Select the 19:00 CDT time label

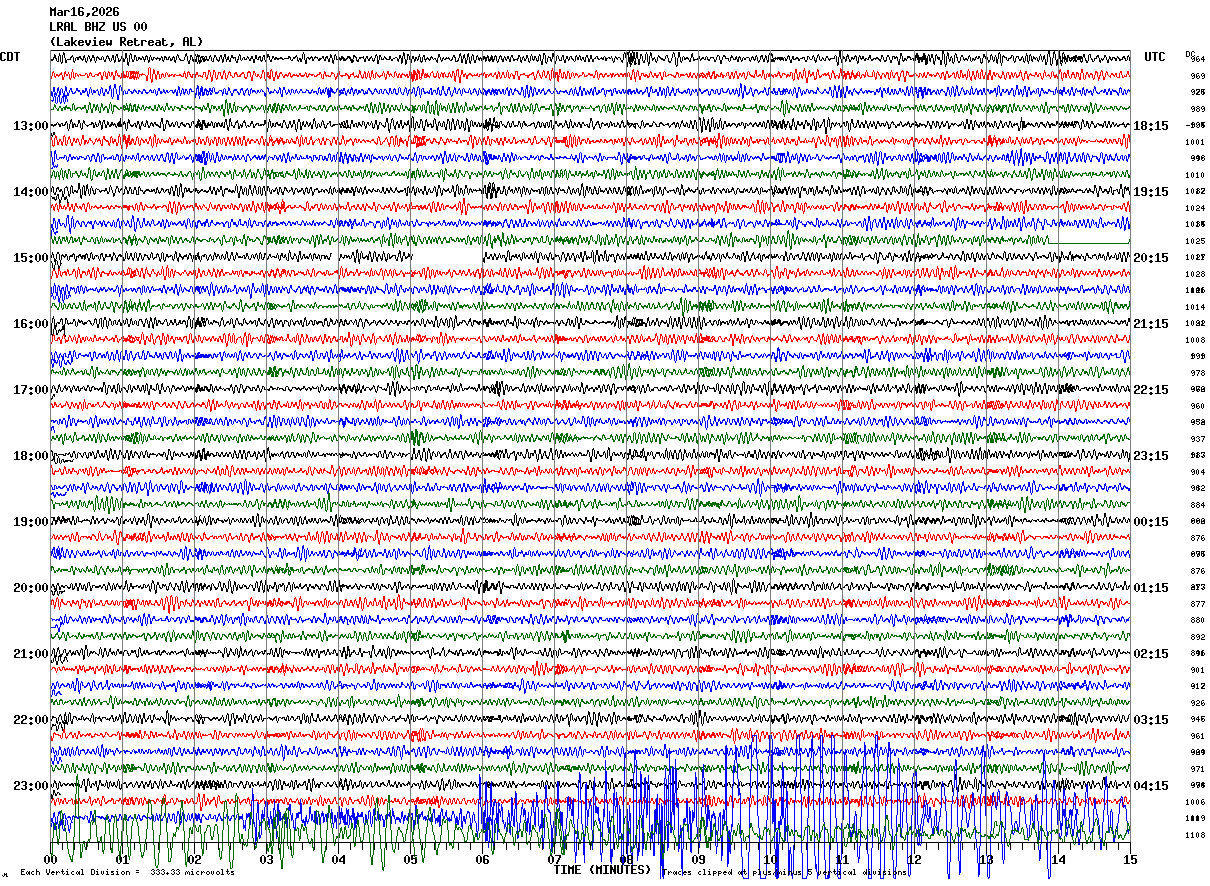31,522
